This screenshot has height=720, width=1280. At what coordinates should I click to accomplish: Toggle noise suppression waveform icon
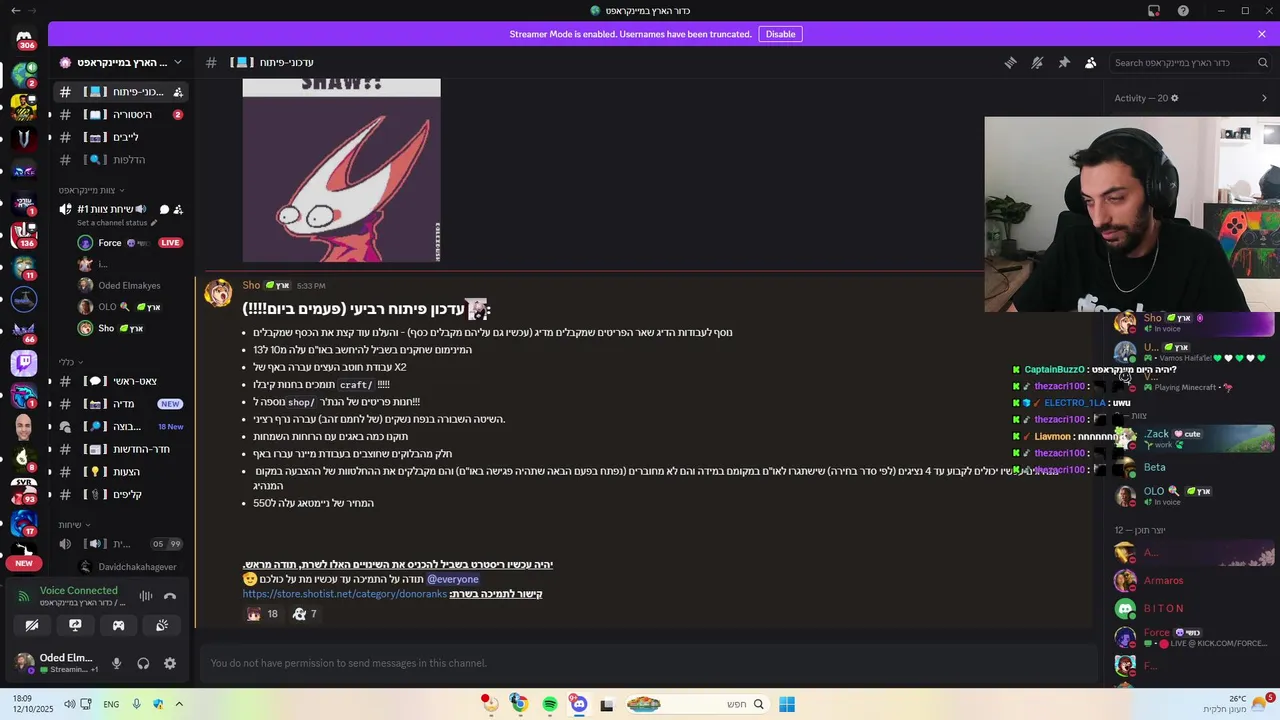146,596
